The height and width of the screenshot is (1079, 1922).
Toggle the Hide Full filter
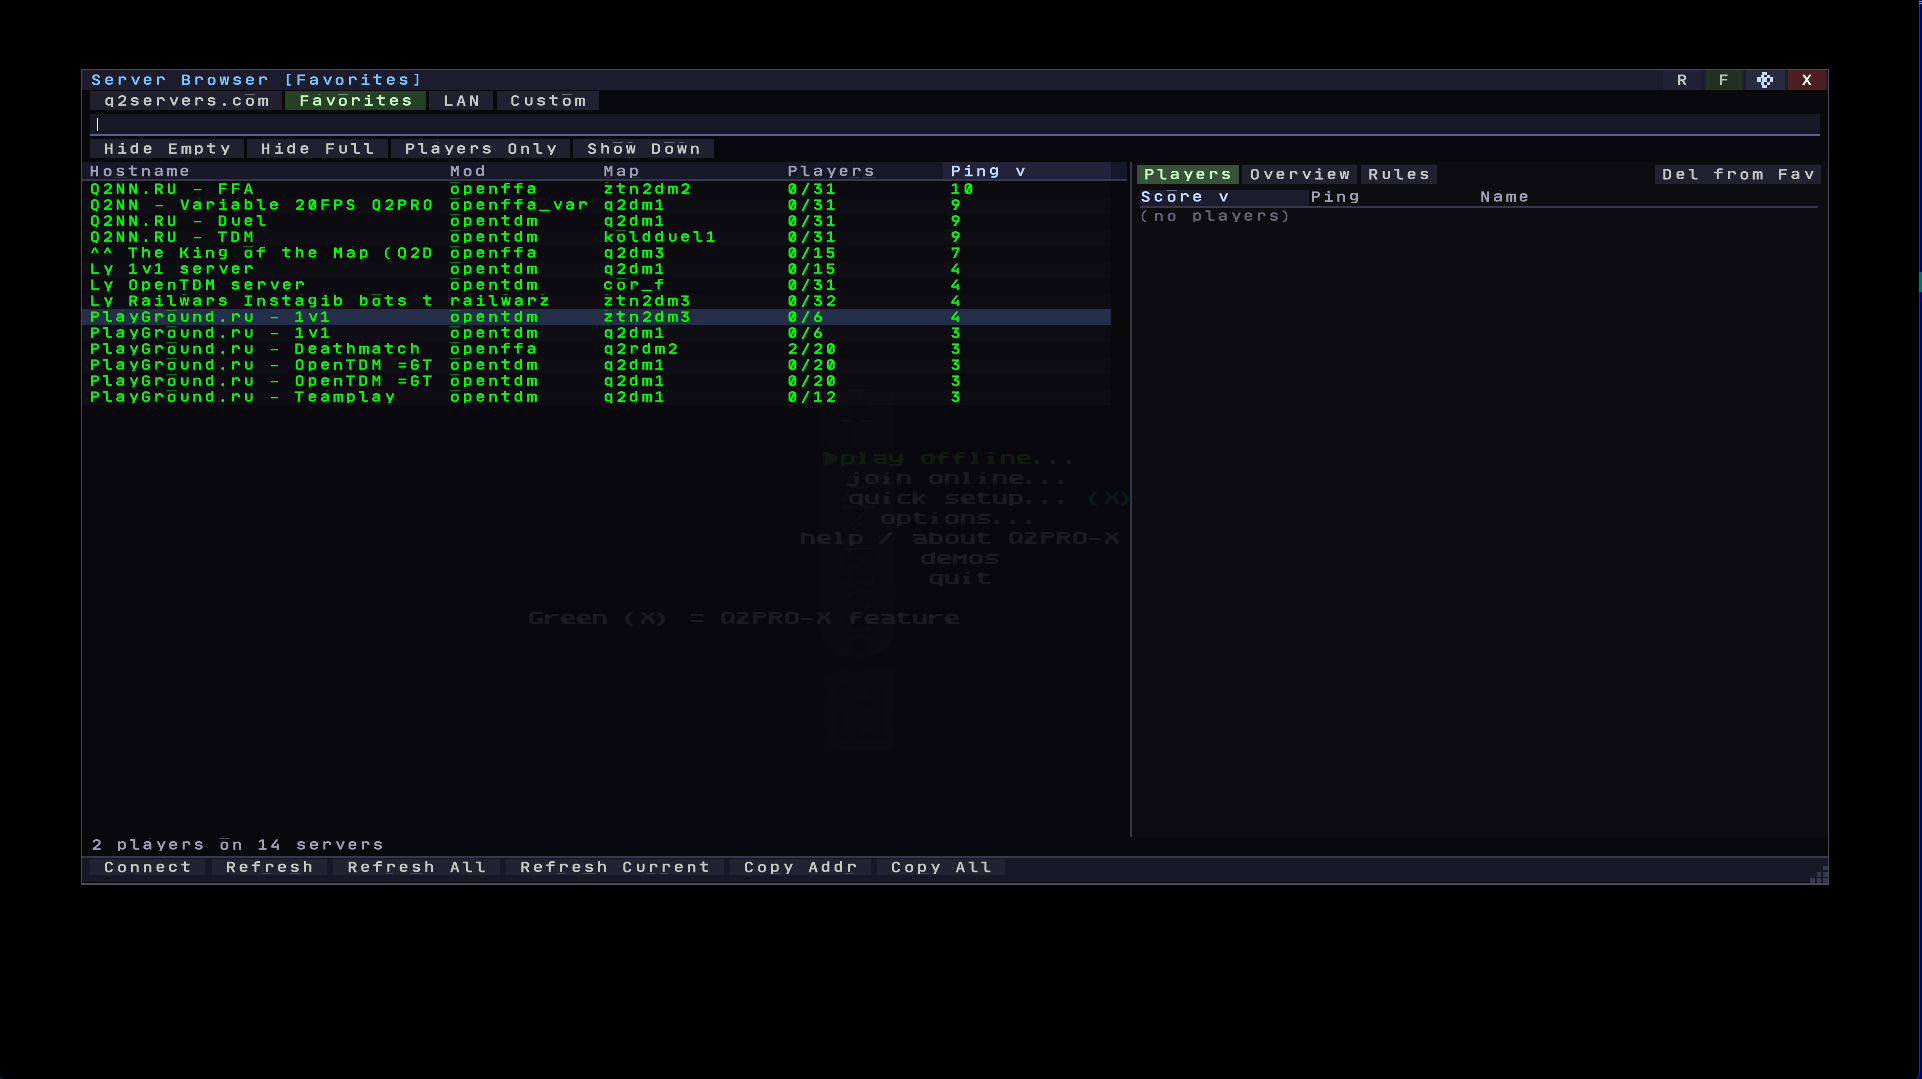click(316, 148)
